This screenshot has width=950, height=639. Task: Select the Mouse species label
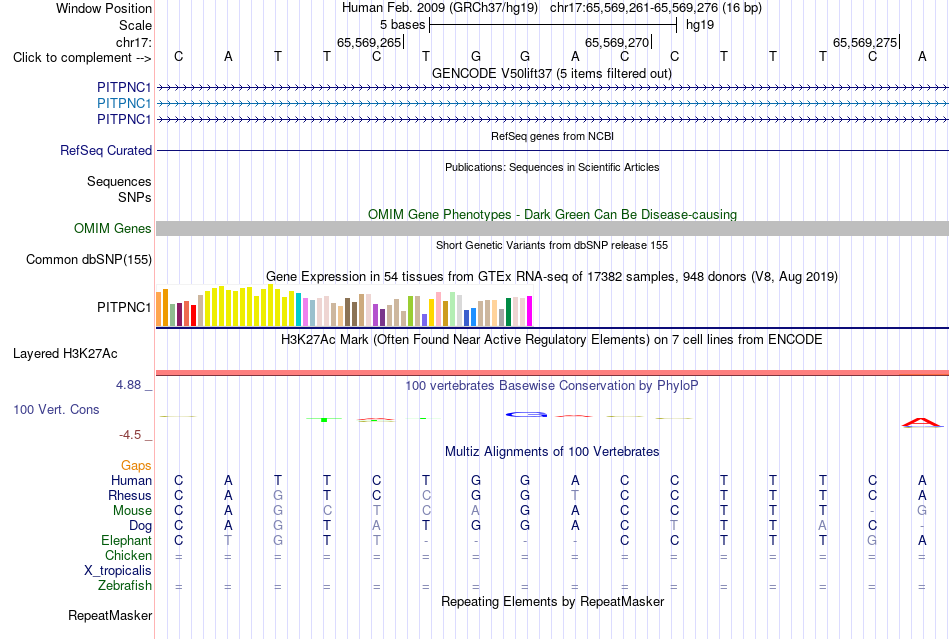click(132, 511)
